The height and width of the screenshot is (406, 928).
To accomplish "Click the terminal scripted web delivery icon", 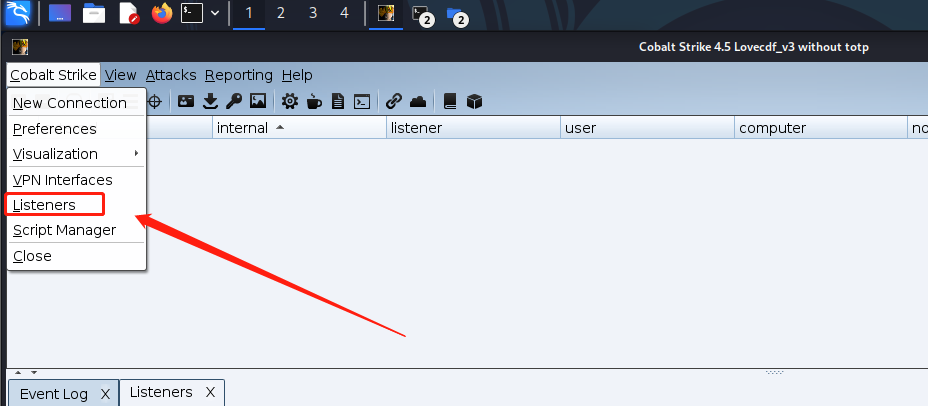I will 362,101.
